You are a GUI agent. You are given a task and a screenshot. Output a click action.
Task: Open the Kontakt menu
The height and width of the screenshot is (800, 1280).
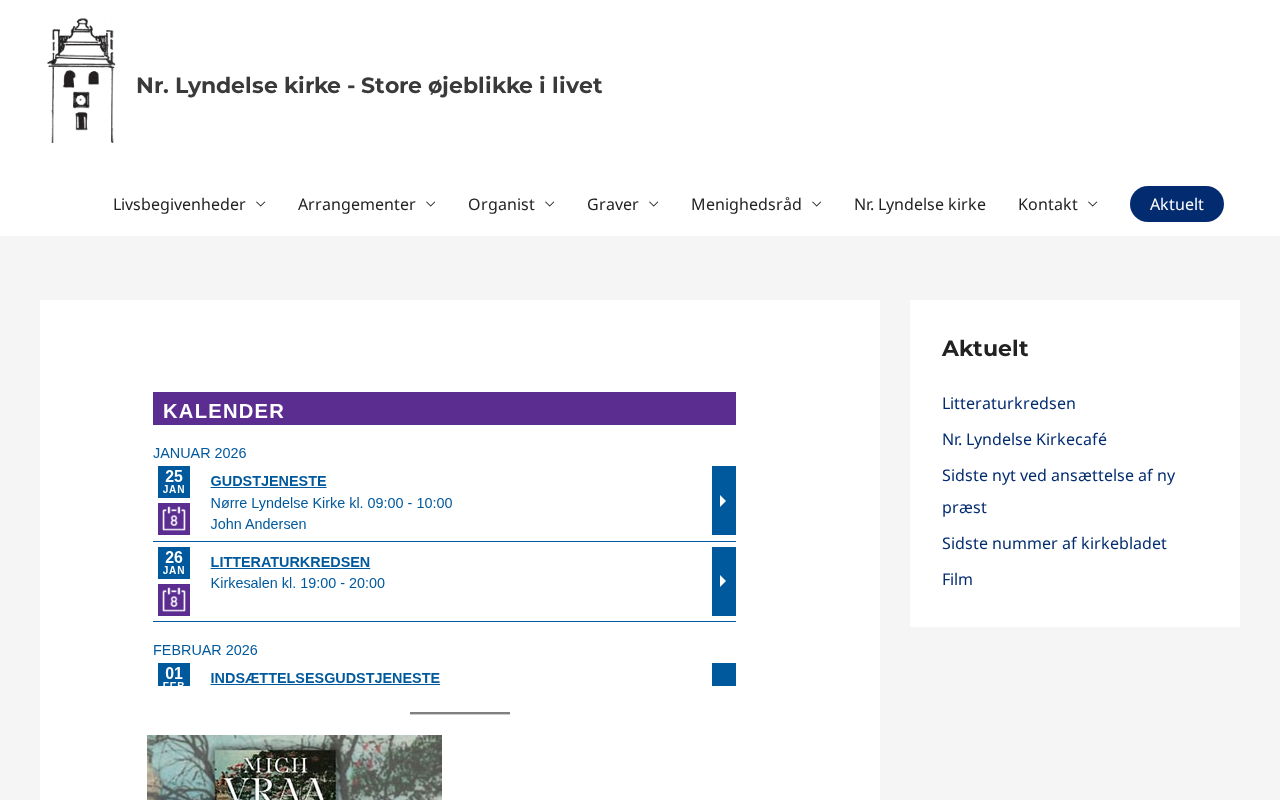(x=1057, y=204)
